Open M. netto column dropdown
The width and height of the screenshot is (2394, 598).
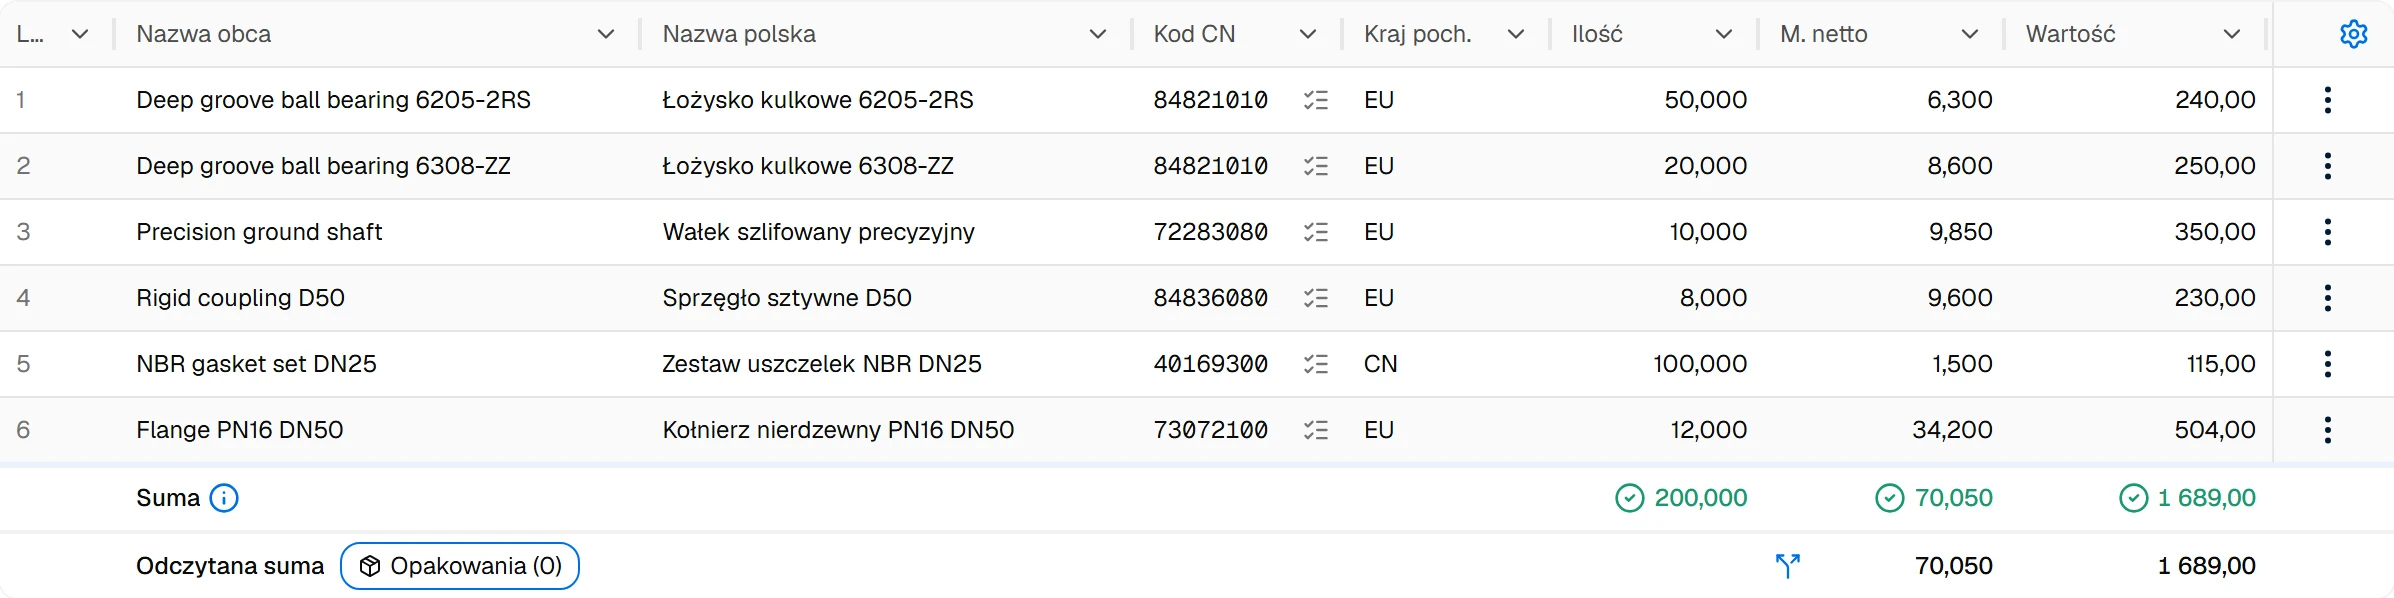point(1970,34)
